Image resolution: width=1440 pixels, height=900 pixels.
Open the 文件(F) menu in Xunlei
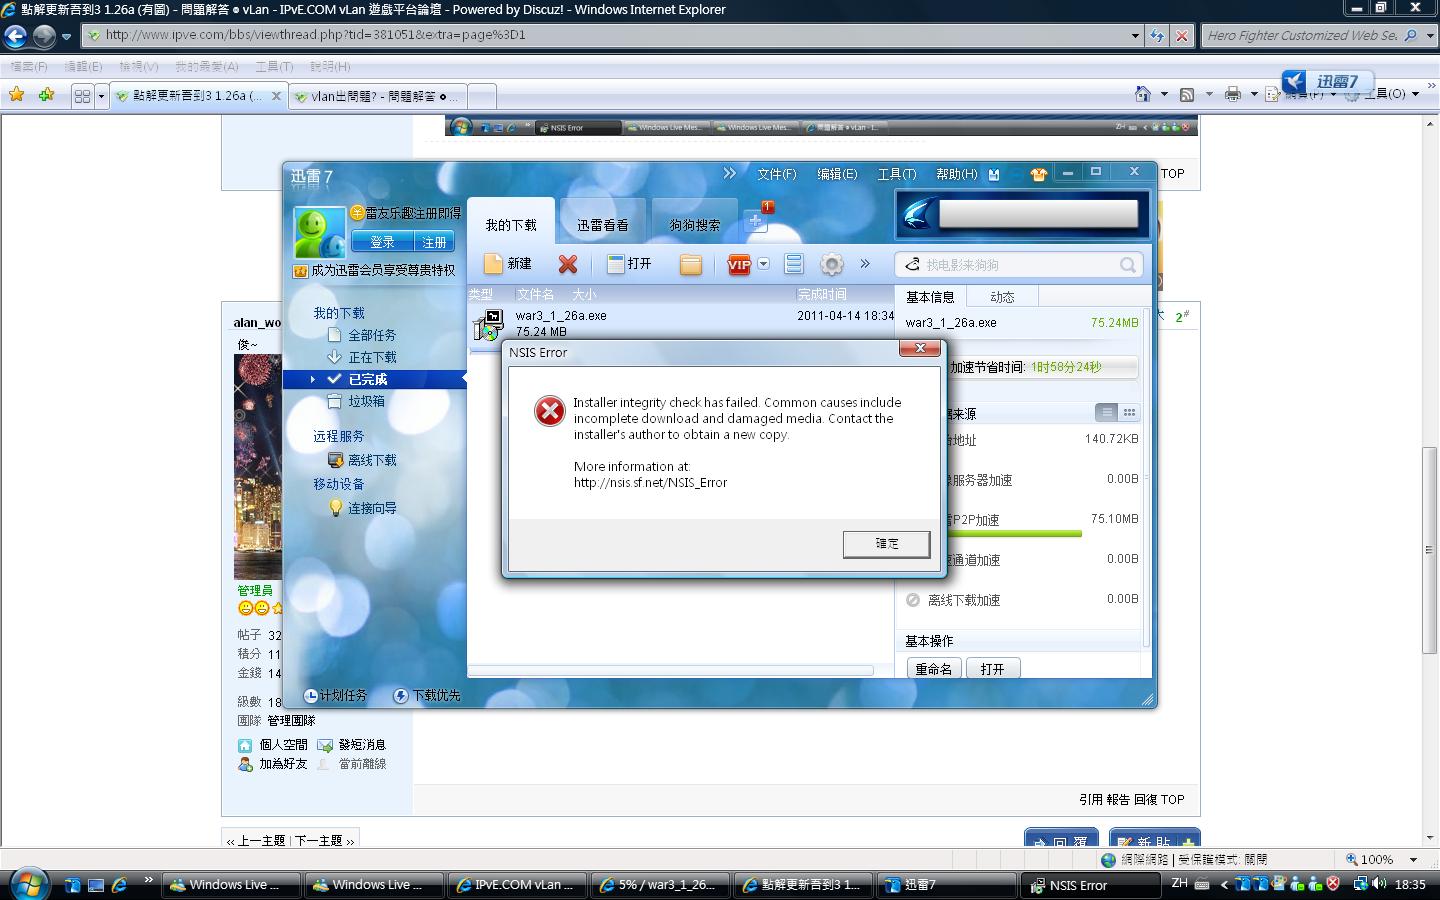[x=777, y=174]
